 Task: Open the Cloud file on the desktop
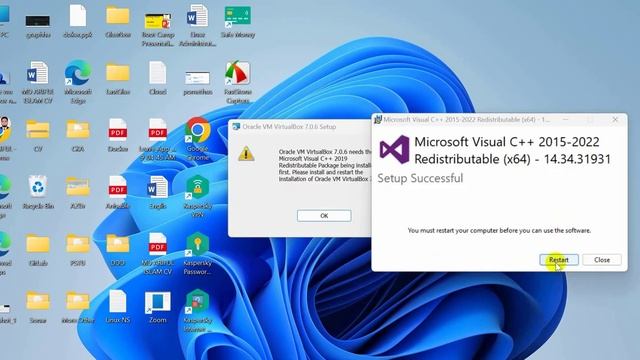tap(158, 78)
